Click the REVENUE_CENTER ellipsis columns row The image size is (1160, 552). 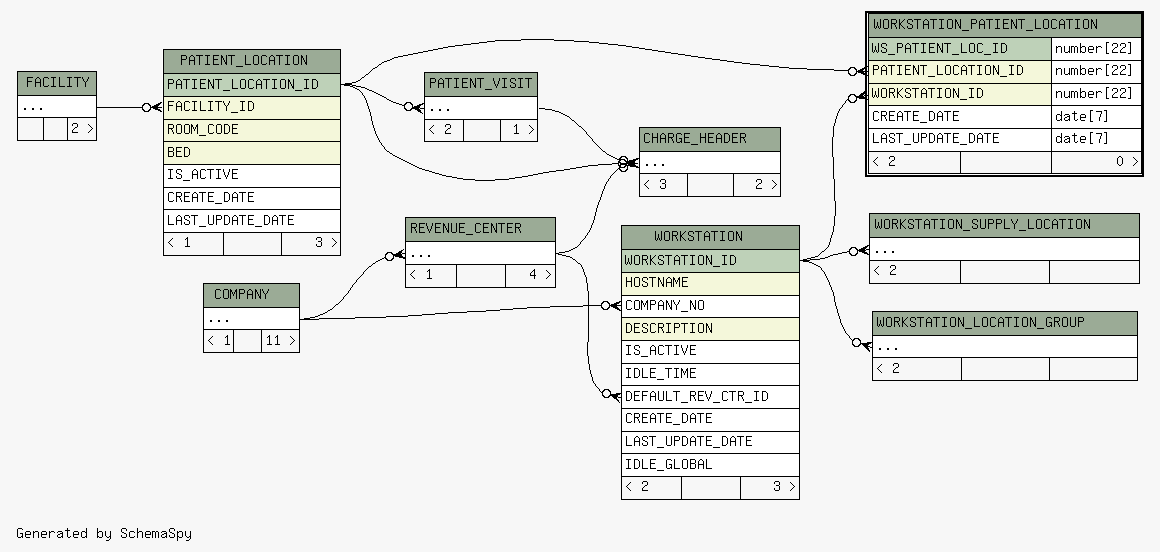(x=480, y=253)
